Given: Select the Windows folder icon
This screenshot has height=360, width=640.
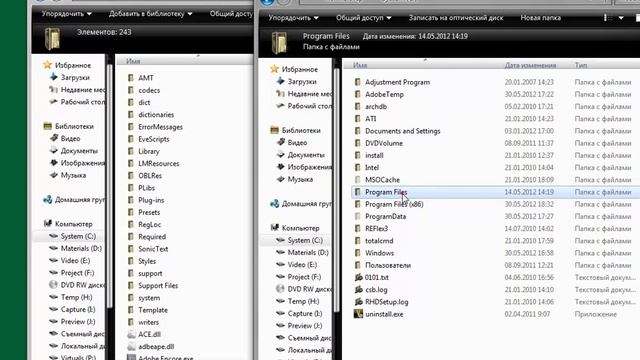Looking at the screenshot, I should 358,253.
